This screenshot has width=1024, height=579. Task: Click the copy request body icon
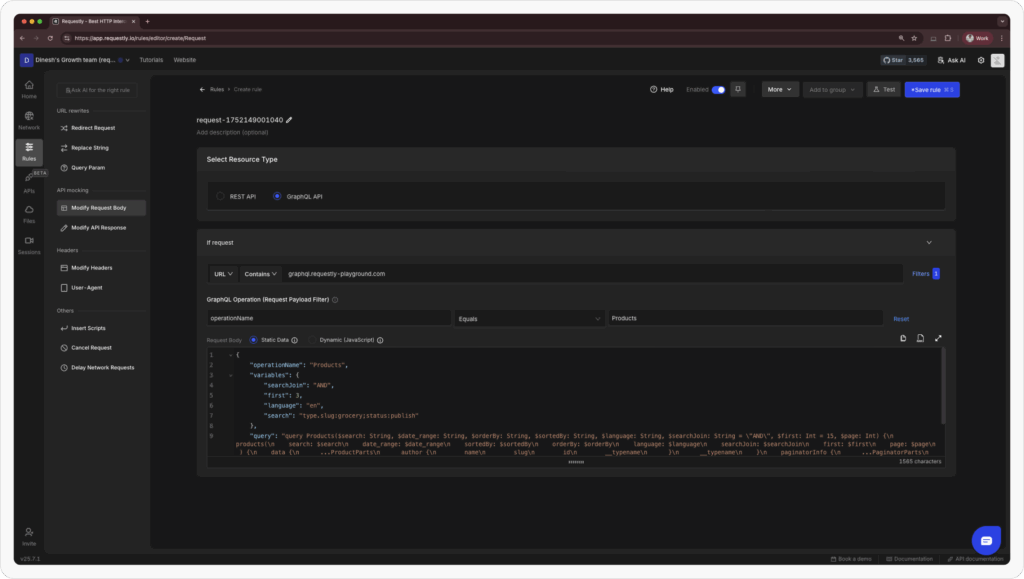(903, 338)
